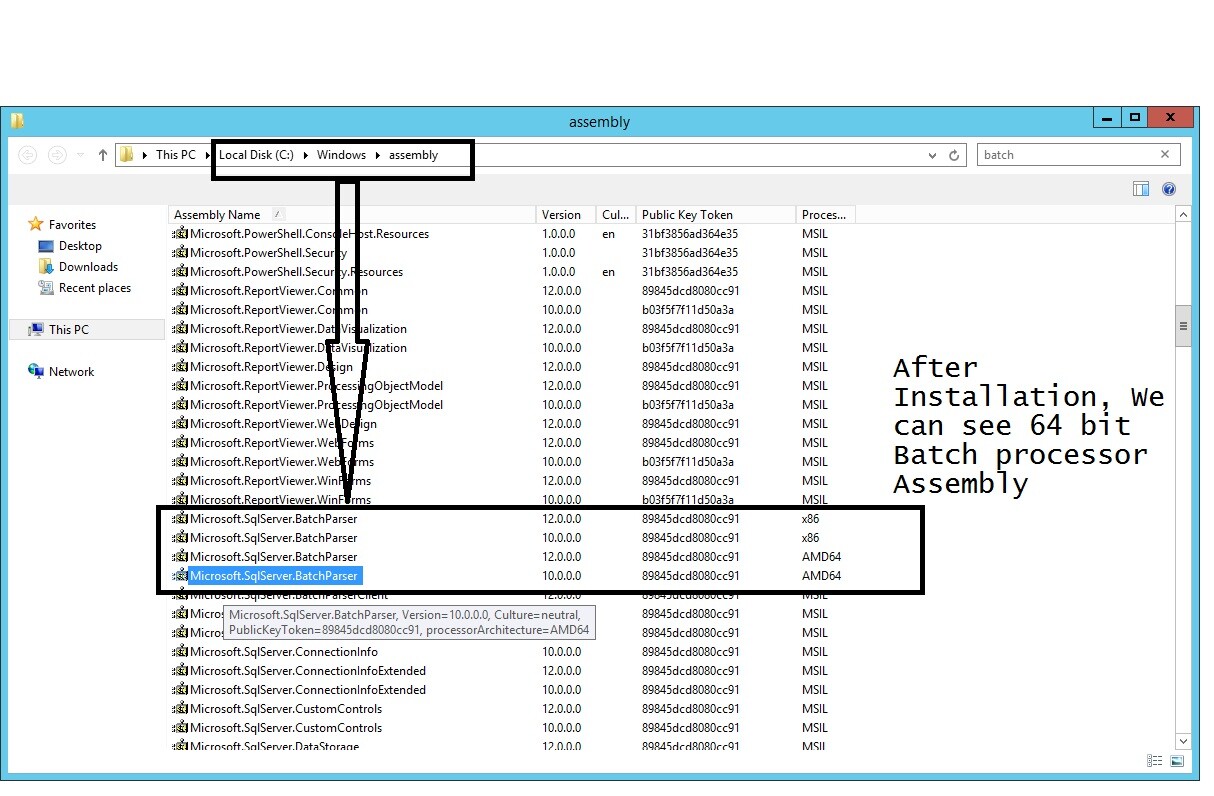Click the list scrollbar down arrow
This screenshot has height=796, width=1214.
[x=1183, y=741]
